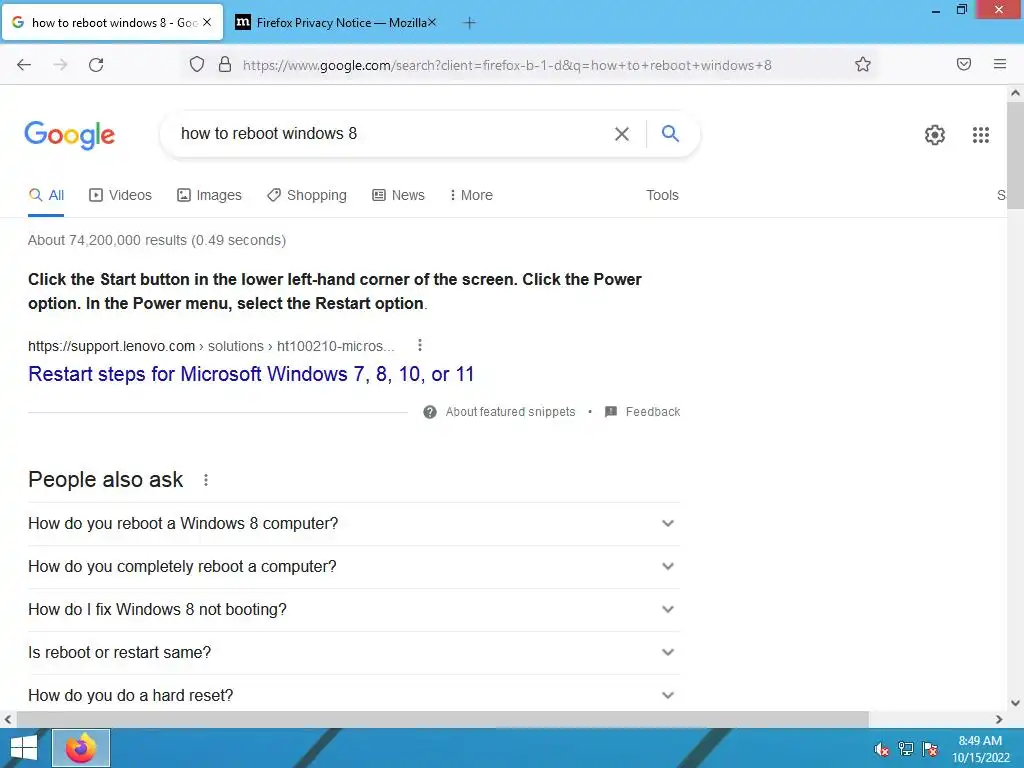Image resolution: width=1024 pixels, height=768 pixels.
Task: Open search Tools
Action: [x=662, y=195]
